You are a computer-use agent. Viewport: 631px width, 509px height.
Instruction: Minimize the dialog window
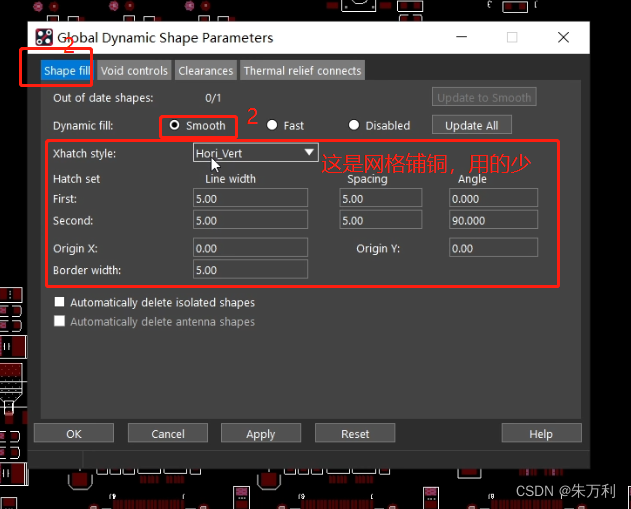[x=463, y=37]
